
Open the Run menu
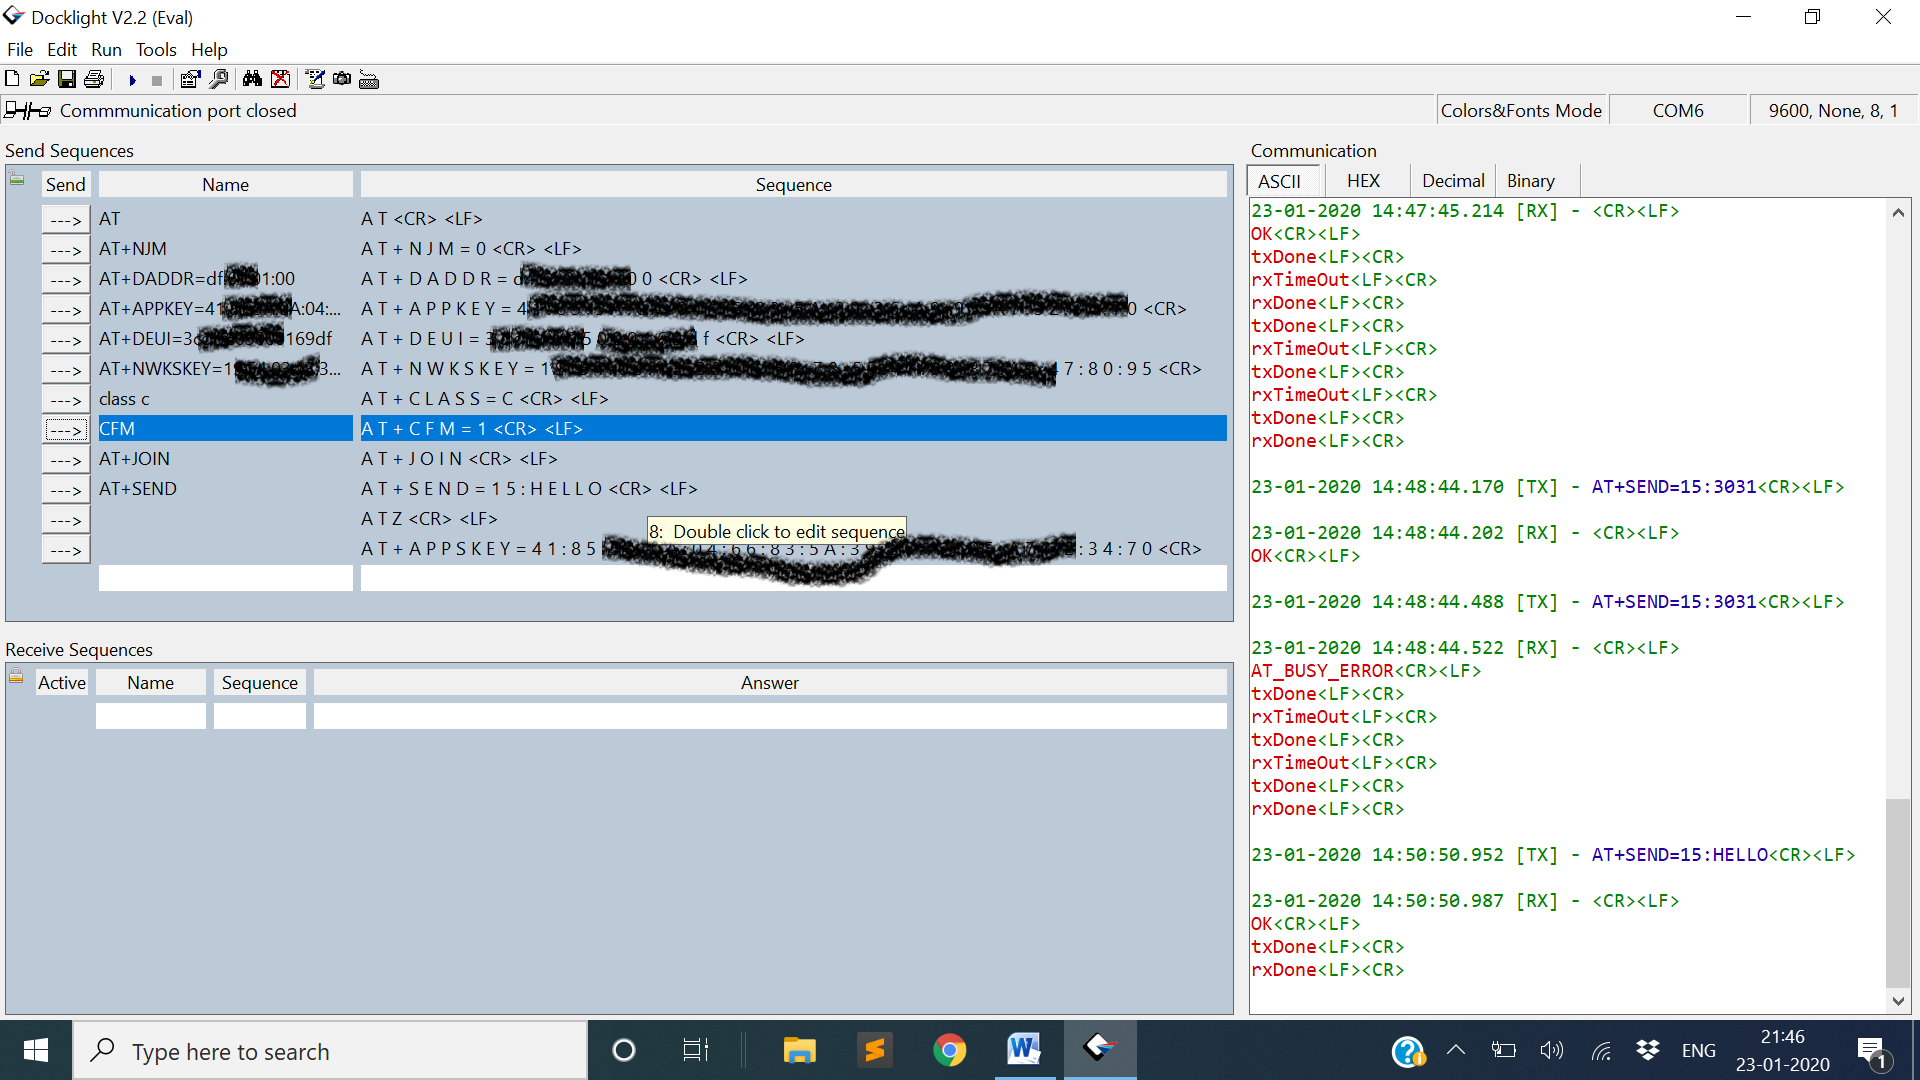click(106, 49)
